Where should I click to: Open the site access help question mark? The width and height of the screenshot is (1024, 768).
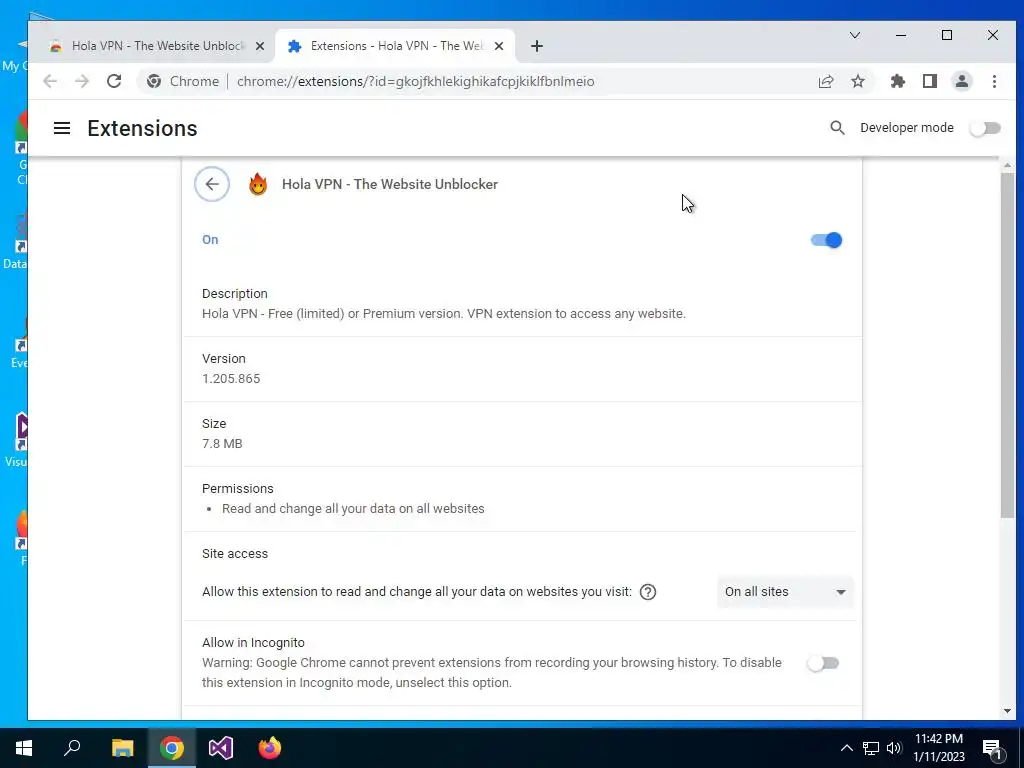click(x=648, y=592)
